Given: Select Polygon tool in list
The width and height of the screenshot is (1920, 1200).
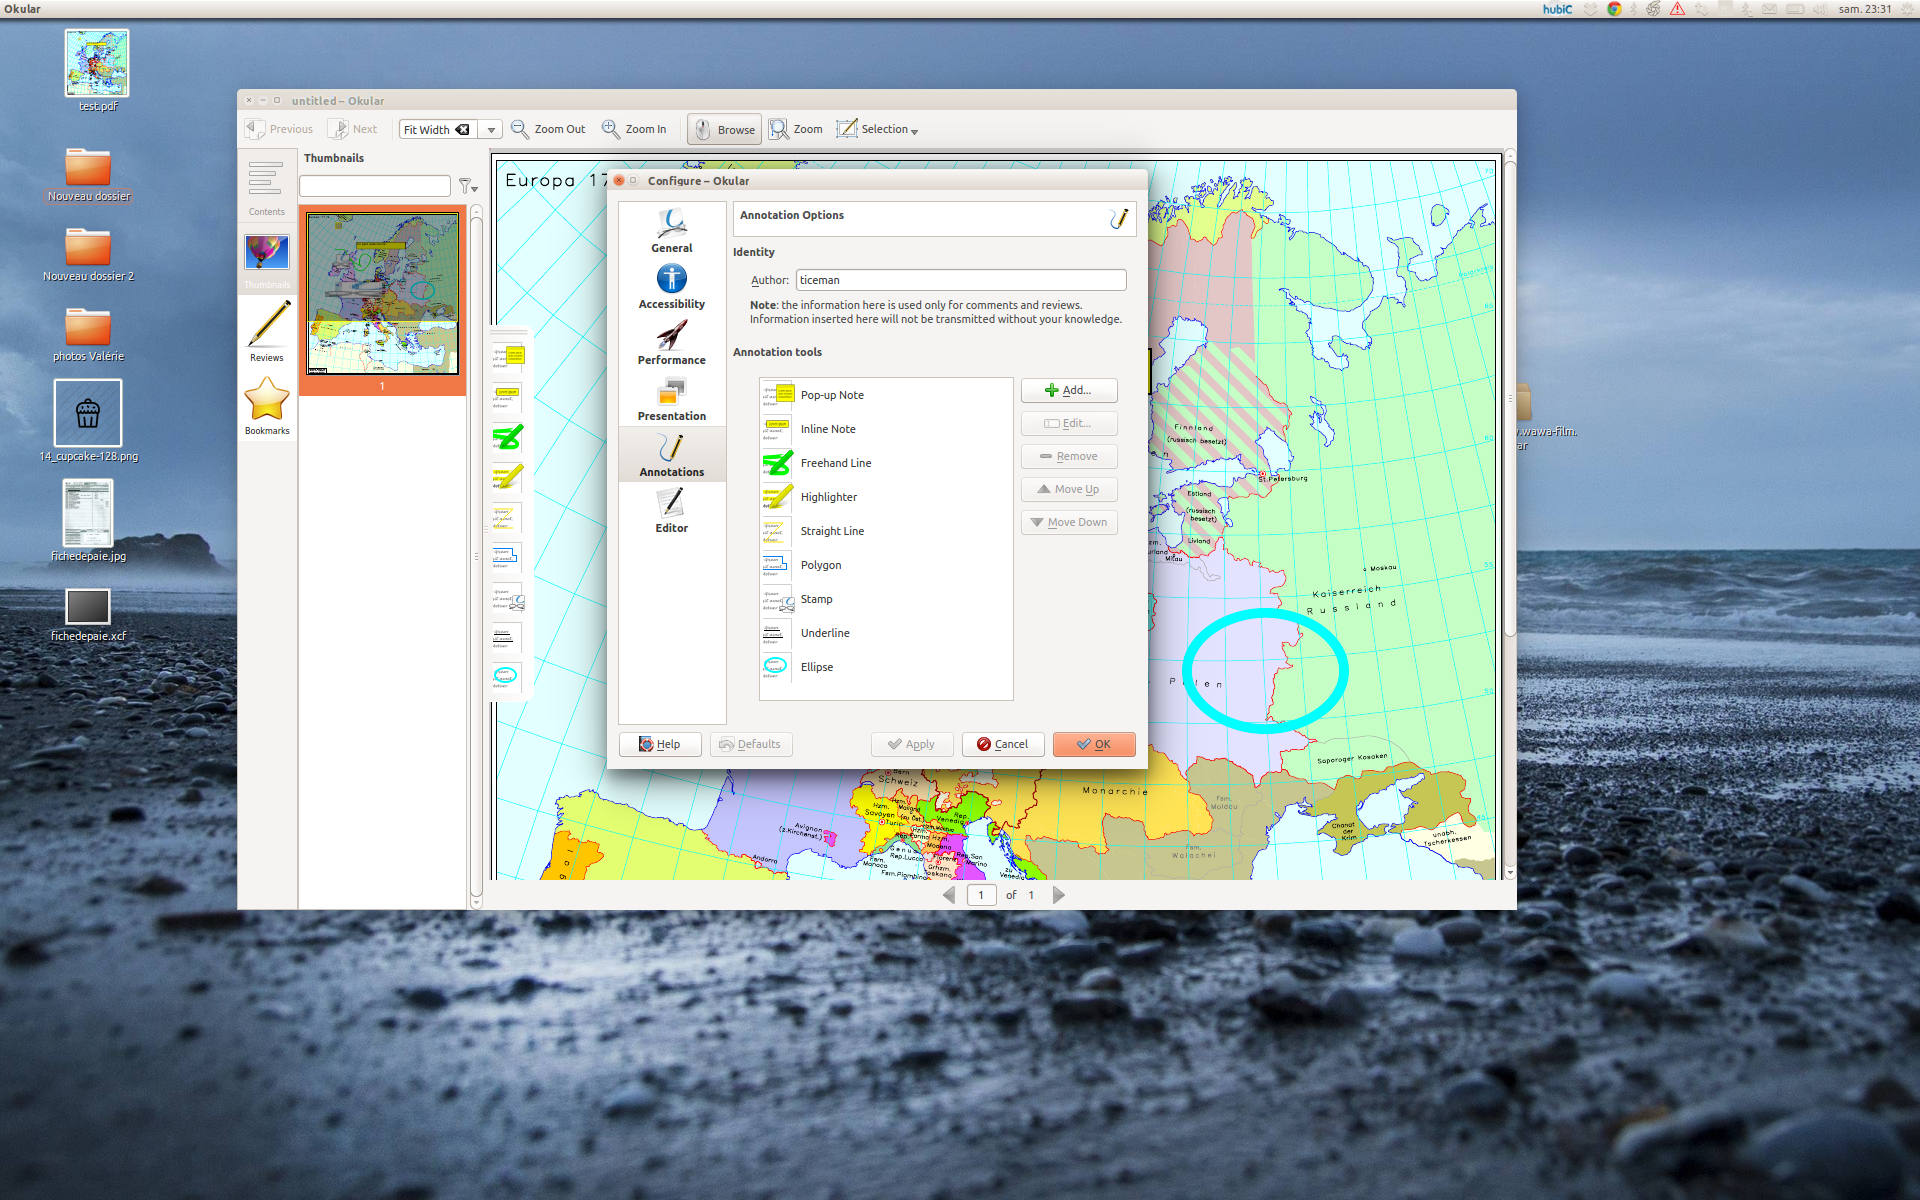Looking at the screenshot, I should coord(885,565).
